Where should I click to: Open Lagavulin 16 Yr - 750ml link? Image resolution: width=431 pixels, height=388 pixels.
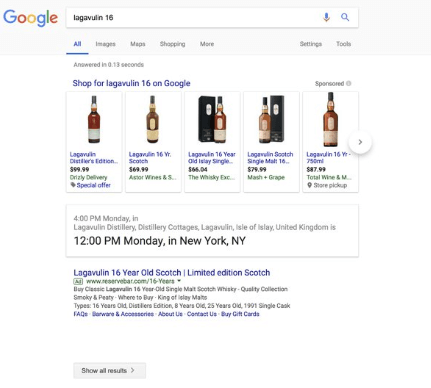pos(328,158)
